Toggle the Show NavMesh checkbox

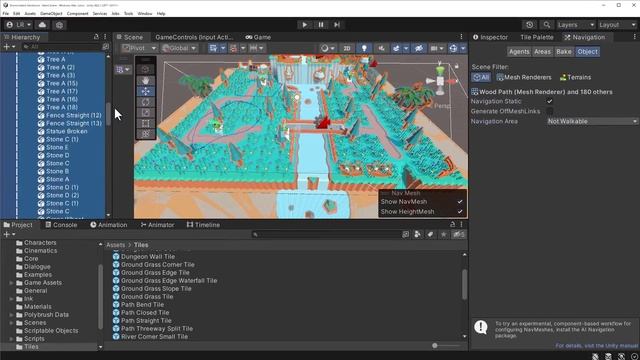click(460, 202)
